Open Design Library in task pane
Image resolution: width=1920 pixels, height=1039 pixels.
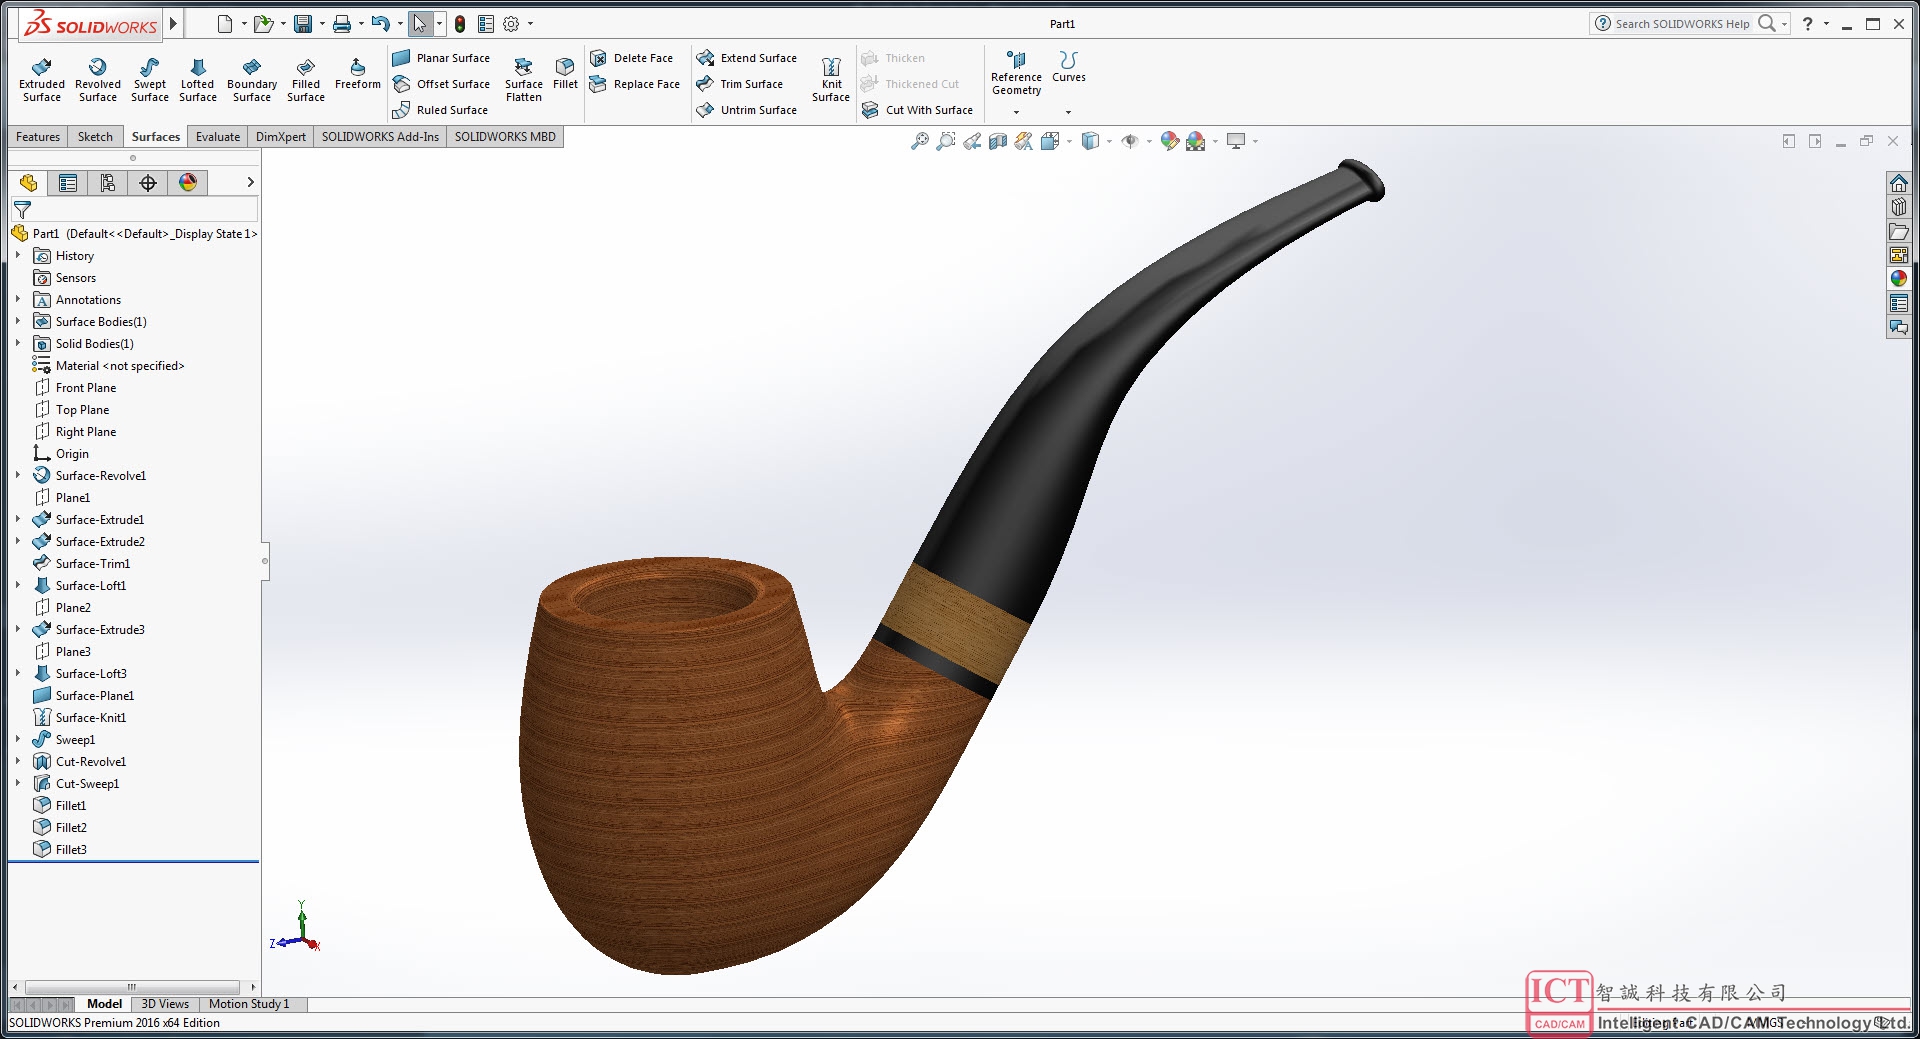point(1899,207)
